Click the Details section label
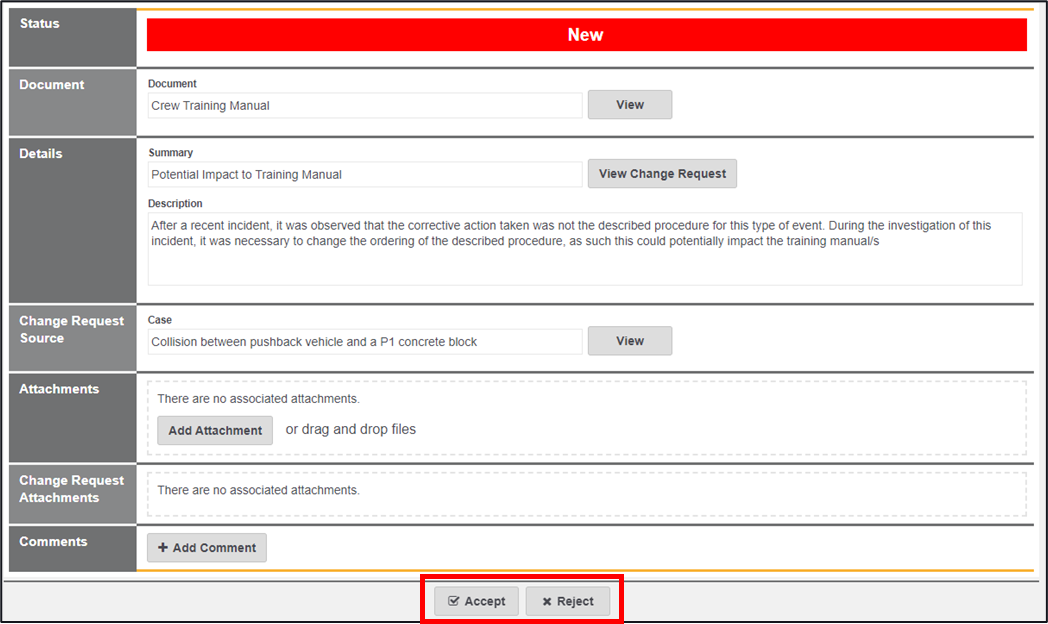Screen dimensions: 1048x624 coord(41,154)
